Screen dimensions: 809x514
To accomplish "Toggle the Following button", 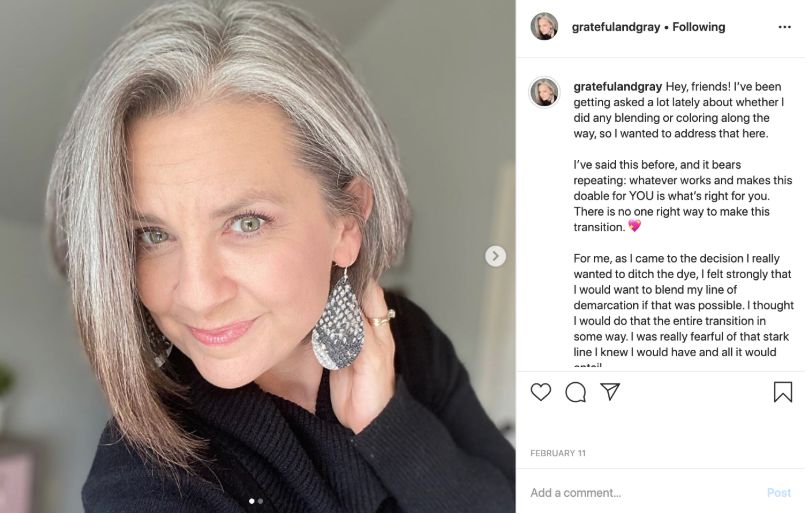I will coord(699,27).
